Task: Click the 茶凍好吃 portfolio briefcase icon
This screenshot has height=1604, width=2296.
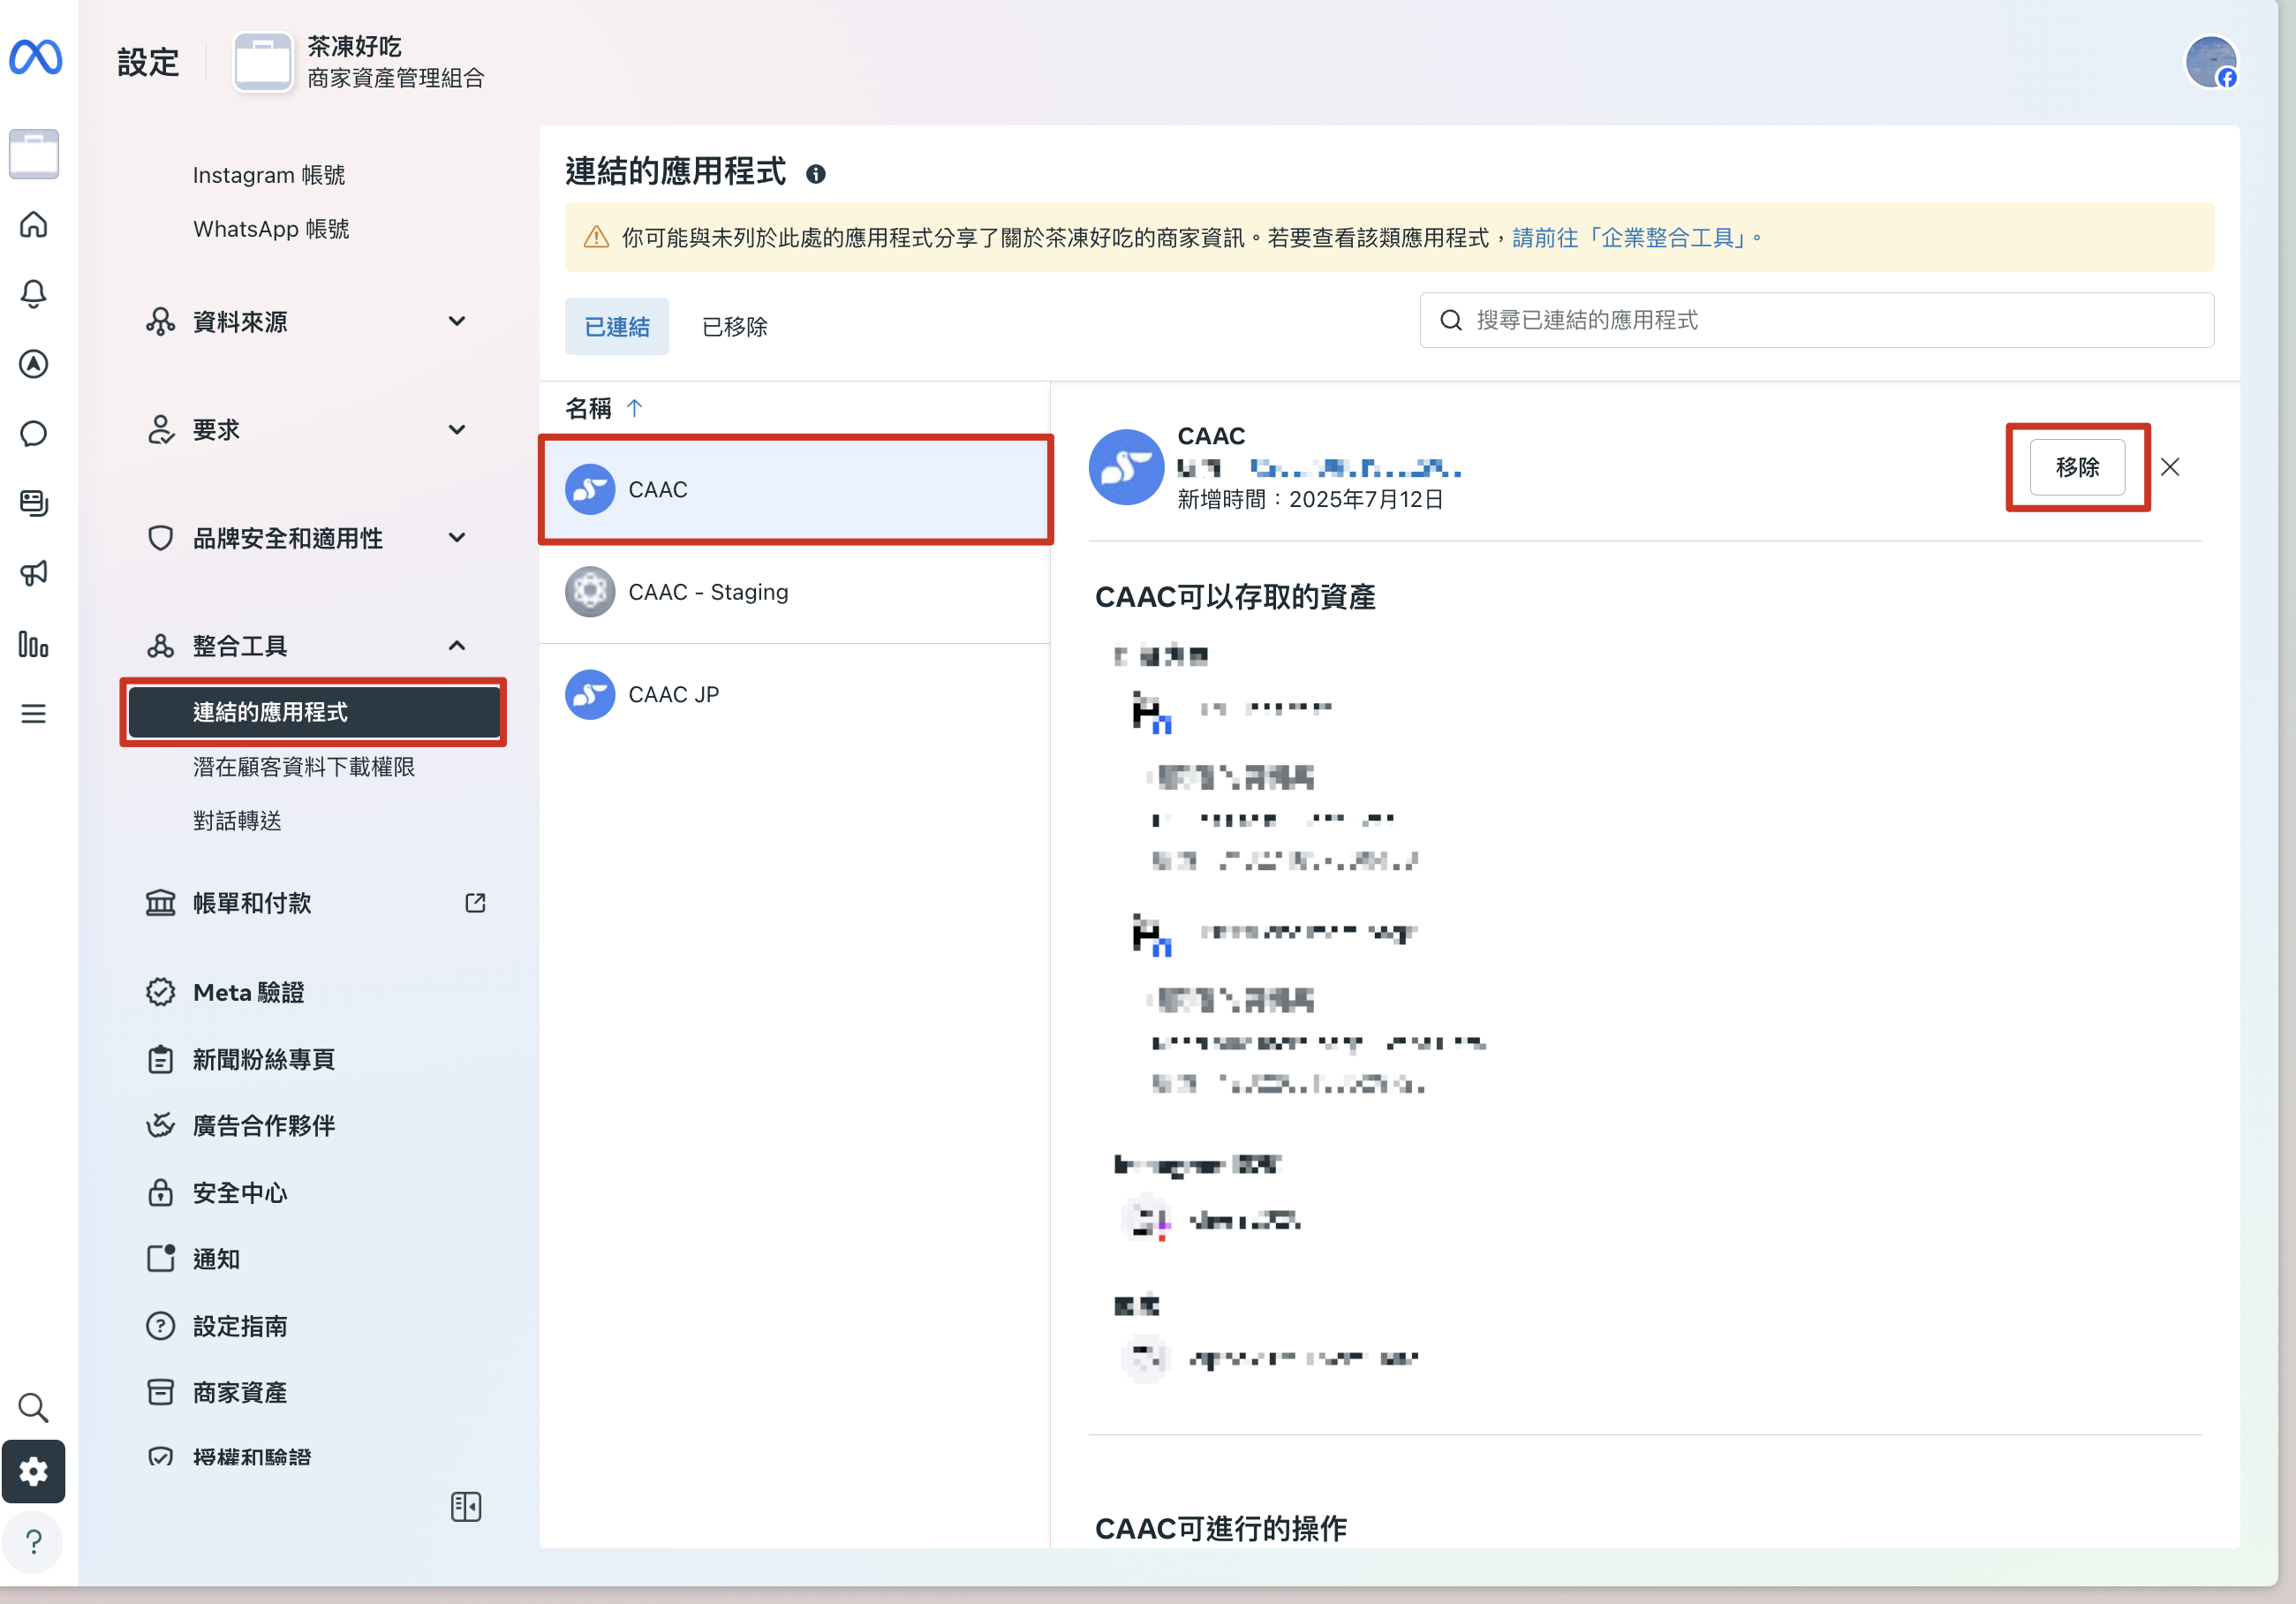Action: (263, 62)
